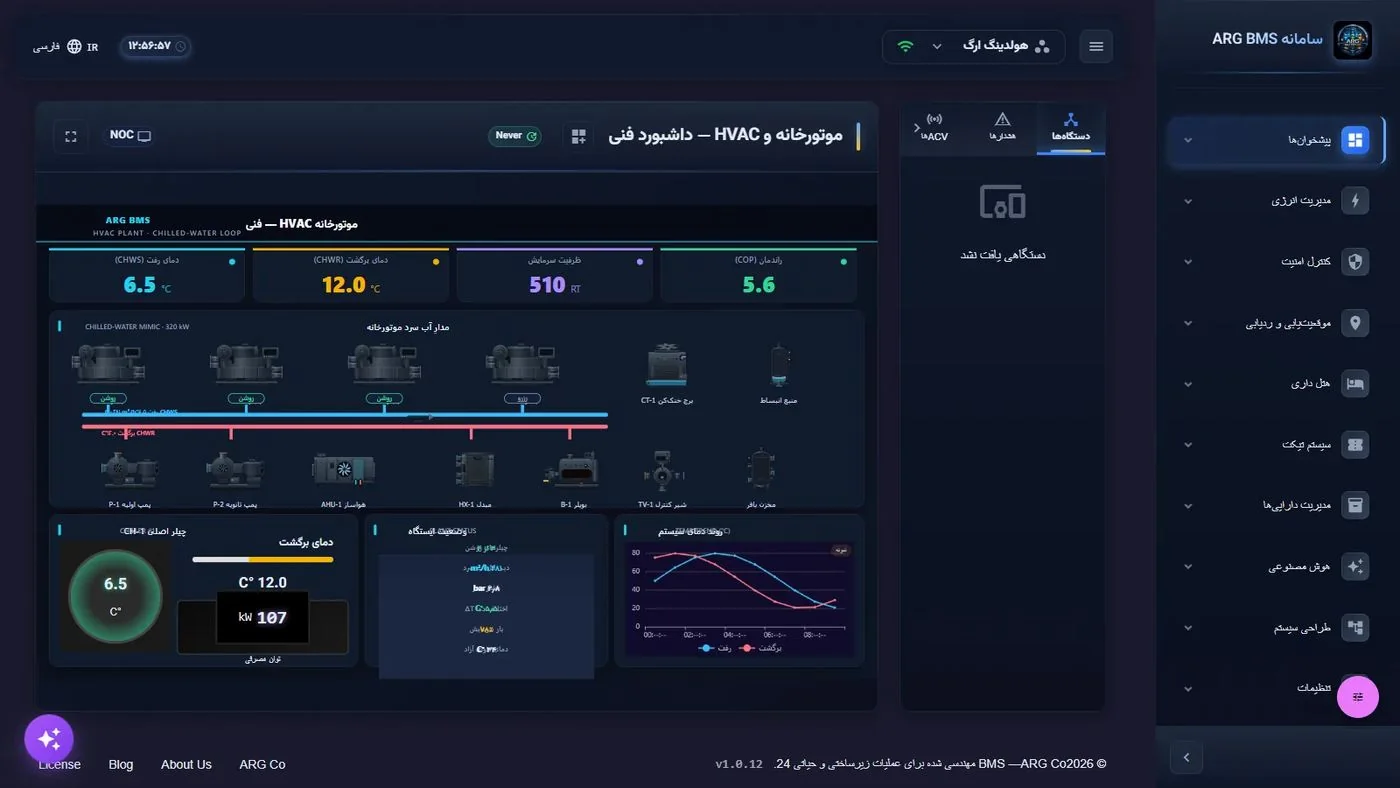Open the About Us footer link

(x=186, y=764)
